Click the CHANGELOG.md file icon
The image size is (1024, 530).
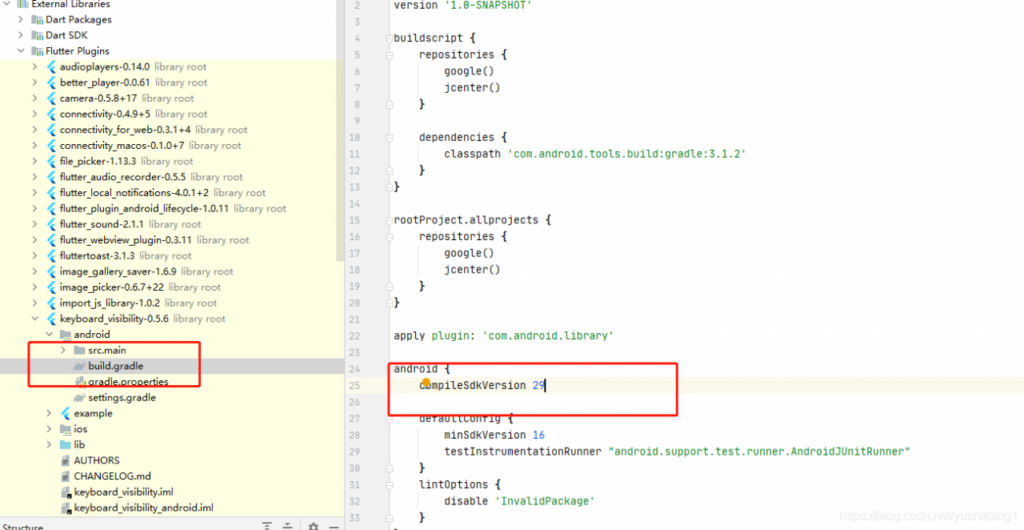65,476
